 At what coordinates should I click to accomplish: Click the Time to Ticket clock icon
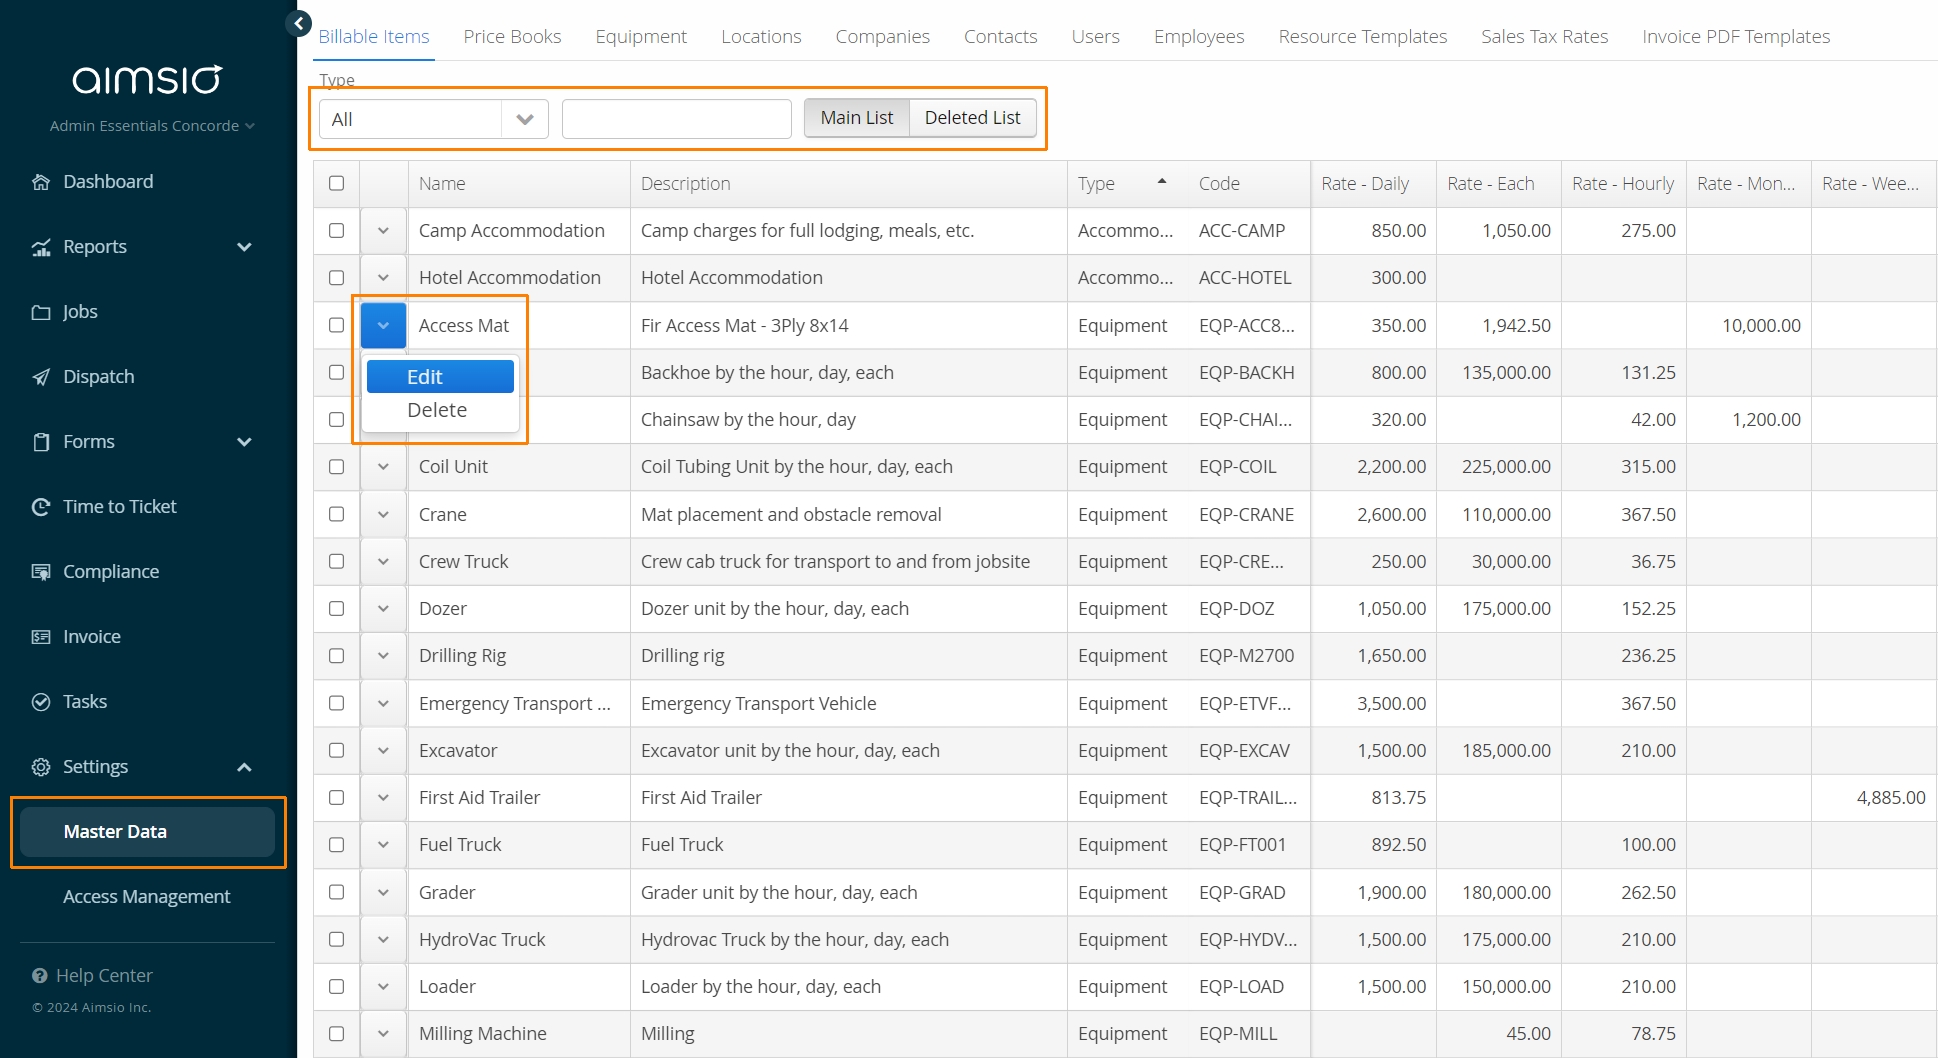[41, 507]
